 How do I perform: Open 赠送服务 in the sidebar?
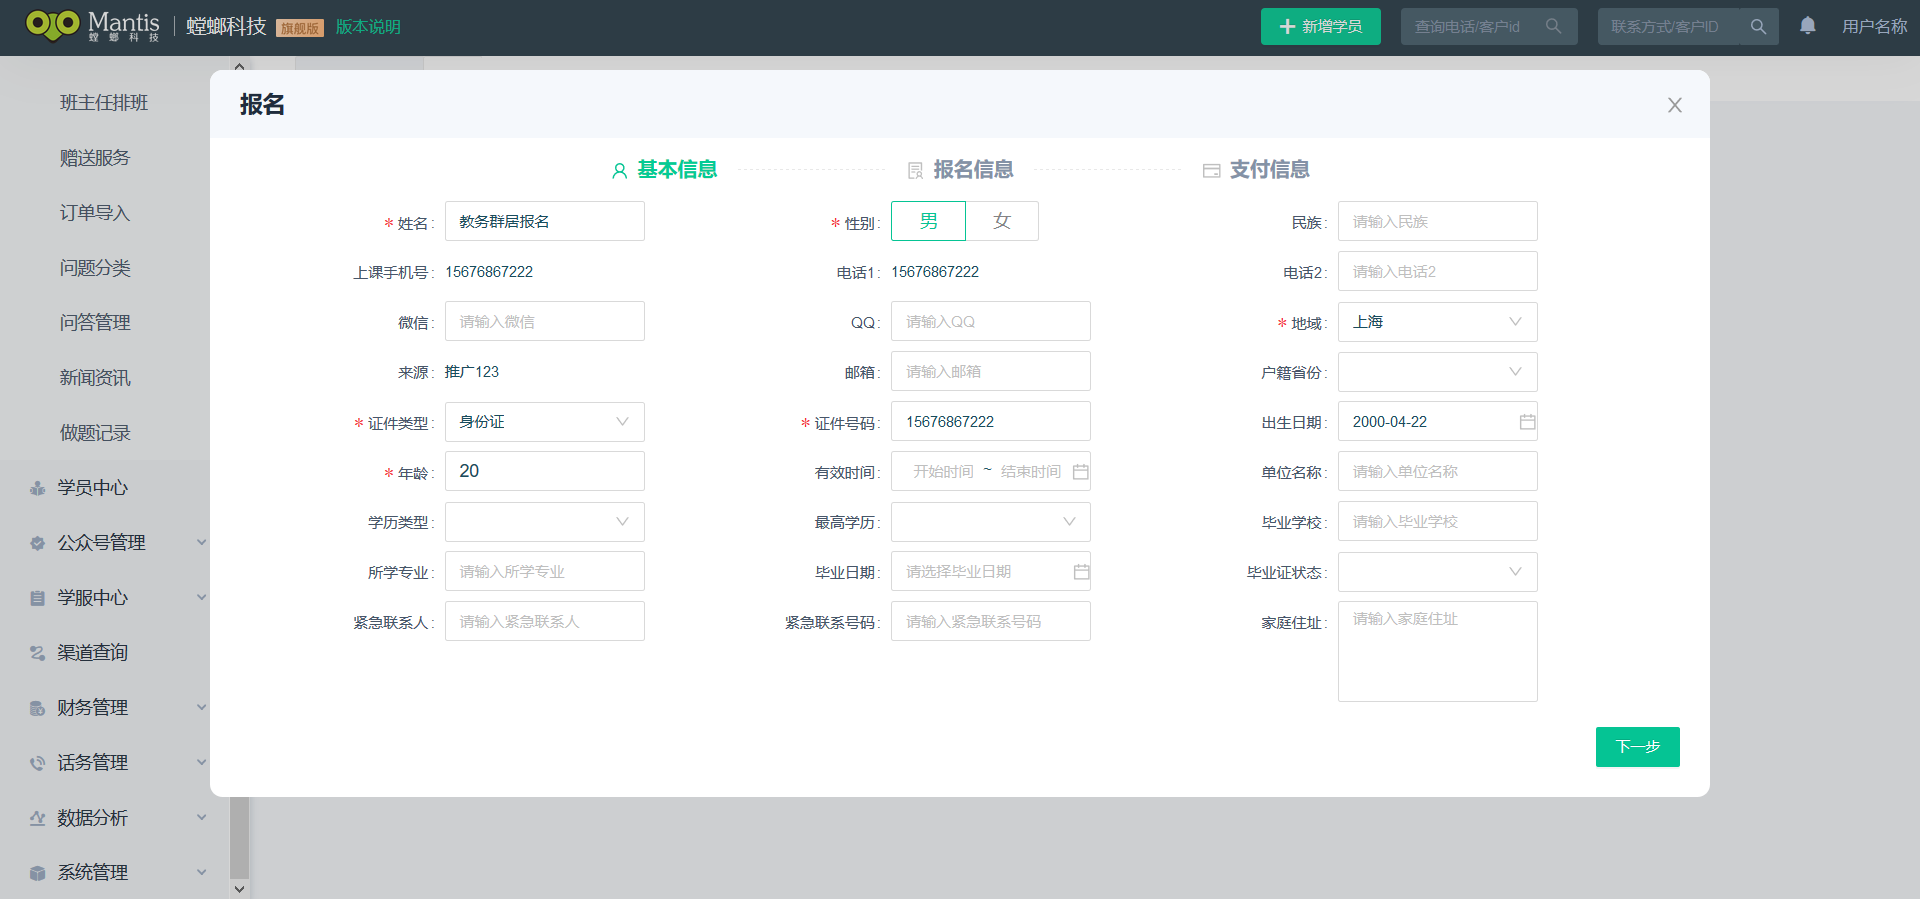coord(95,158)
